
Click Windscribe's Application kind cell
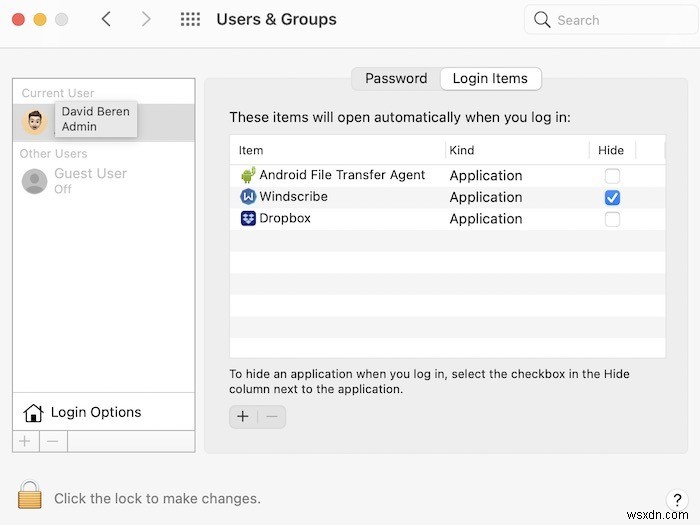pos(486,197)
